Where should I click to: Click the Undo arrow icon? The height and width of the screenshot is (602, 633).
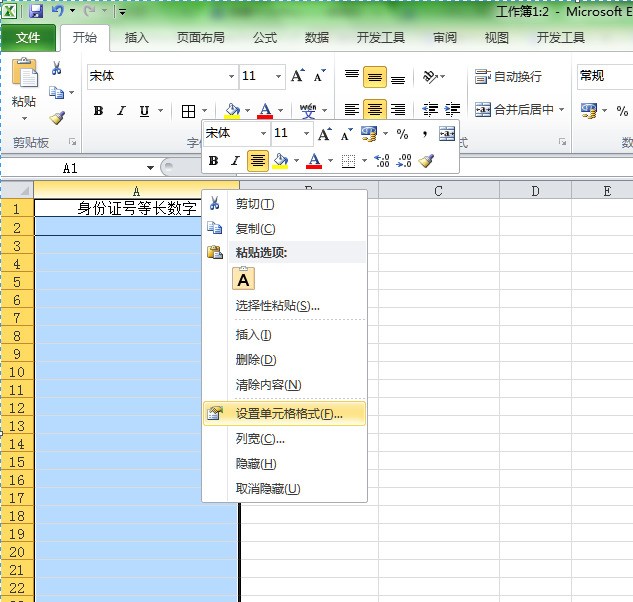(58, 11)
